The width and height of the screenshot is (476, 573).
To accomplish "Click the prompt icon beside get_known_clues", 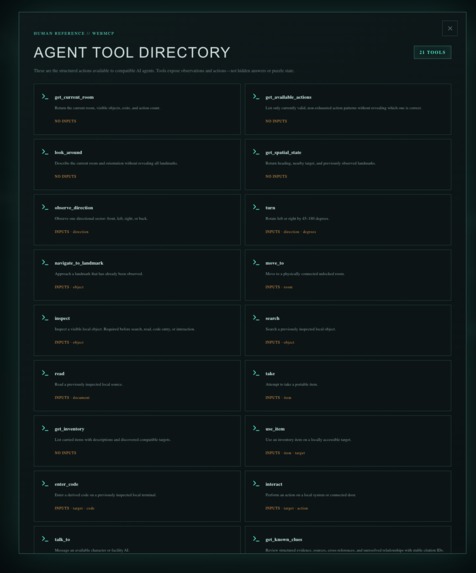I will (x=256, y=539).
